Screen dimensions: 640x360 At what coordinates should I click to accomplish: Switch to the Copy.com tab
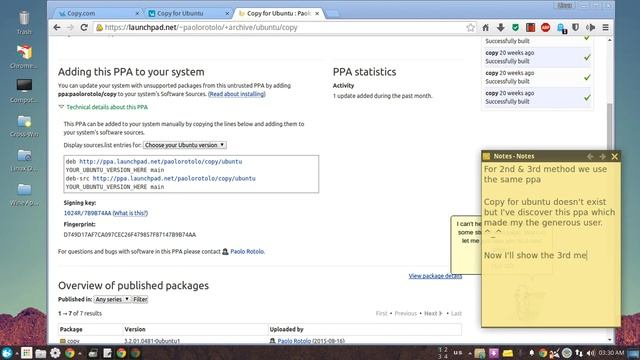[x=99, y=13]
